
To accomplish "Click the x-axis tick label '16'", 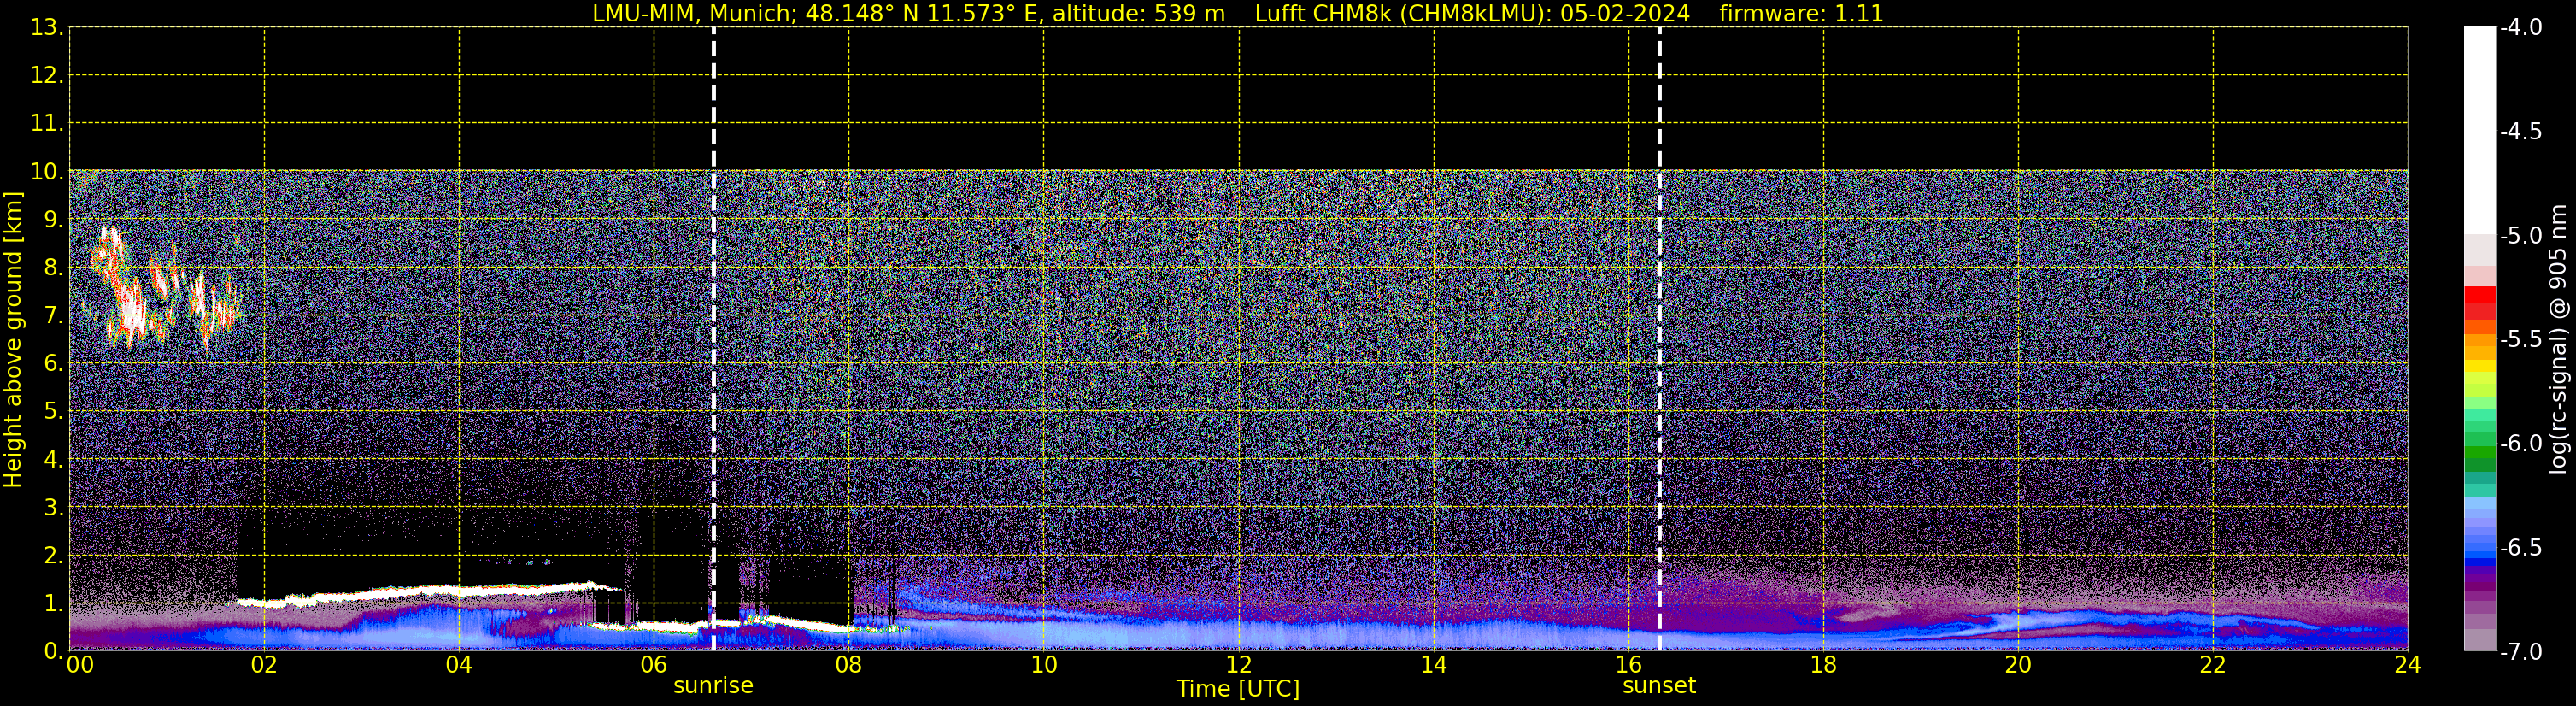I will click(x=1629, y=665).
